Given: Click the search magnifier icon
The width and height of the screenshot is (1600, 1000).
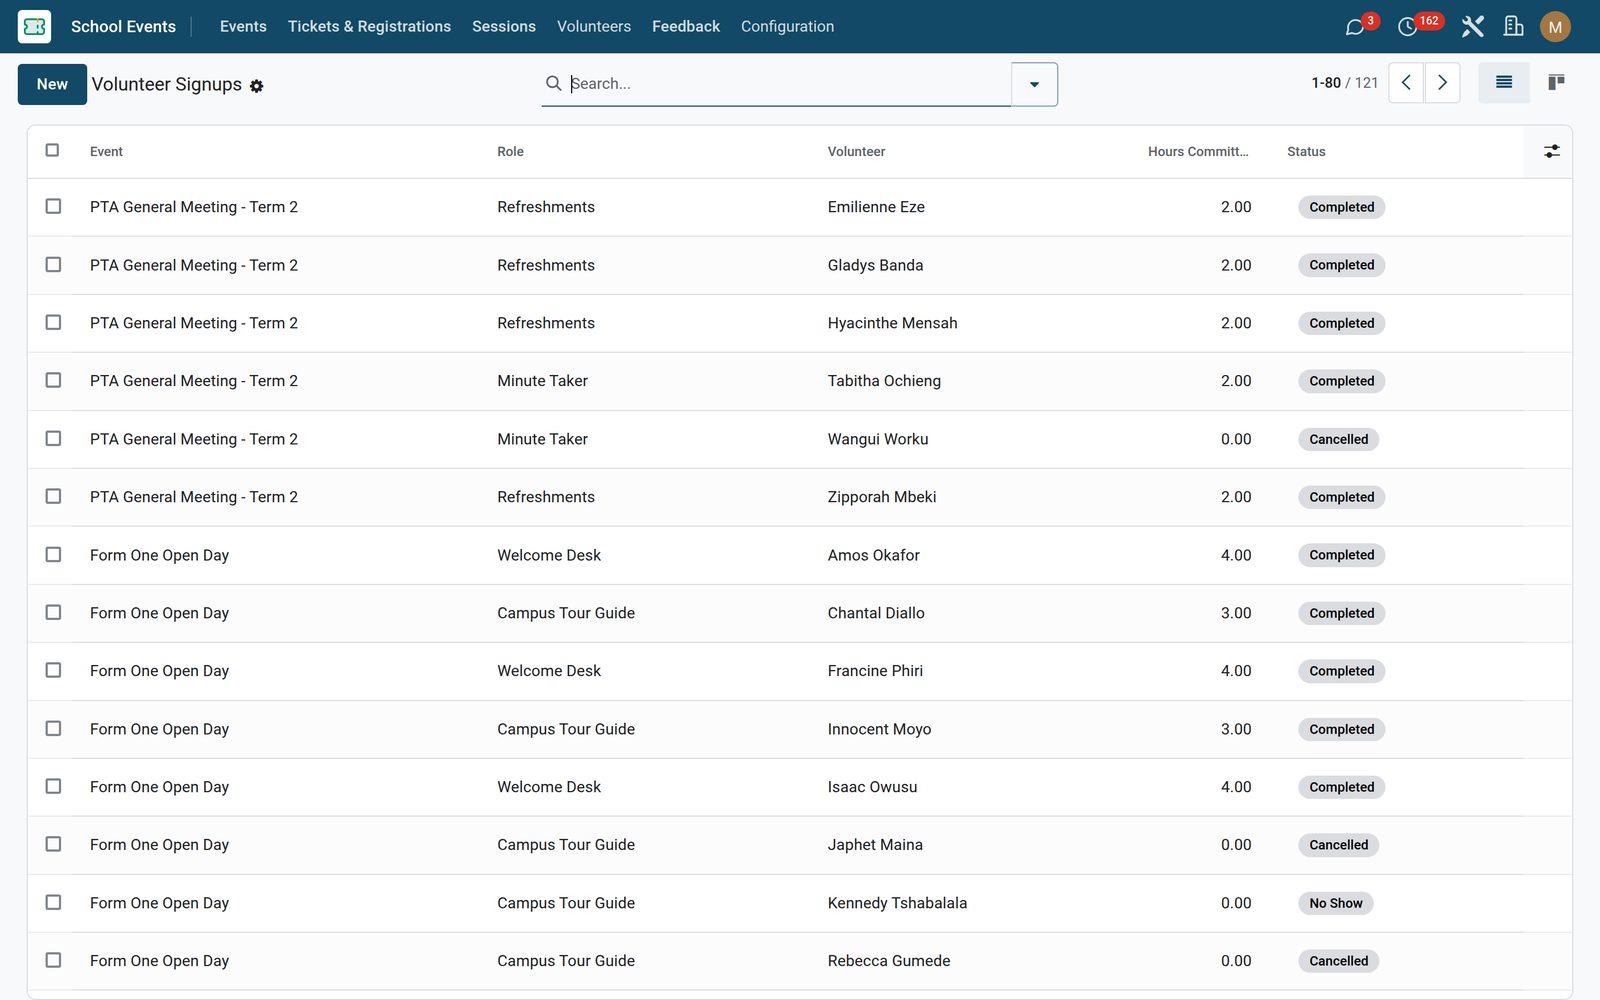Looking at the screenshot, I should pyautogui.click(x=553, y=83).
